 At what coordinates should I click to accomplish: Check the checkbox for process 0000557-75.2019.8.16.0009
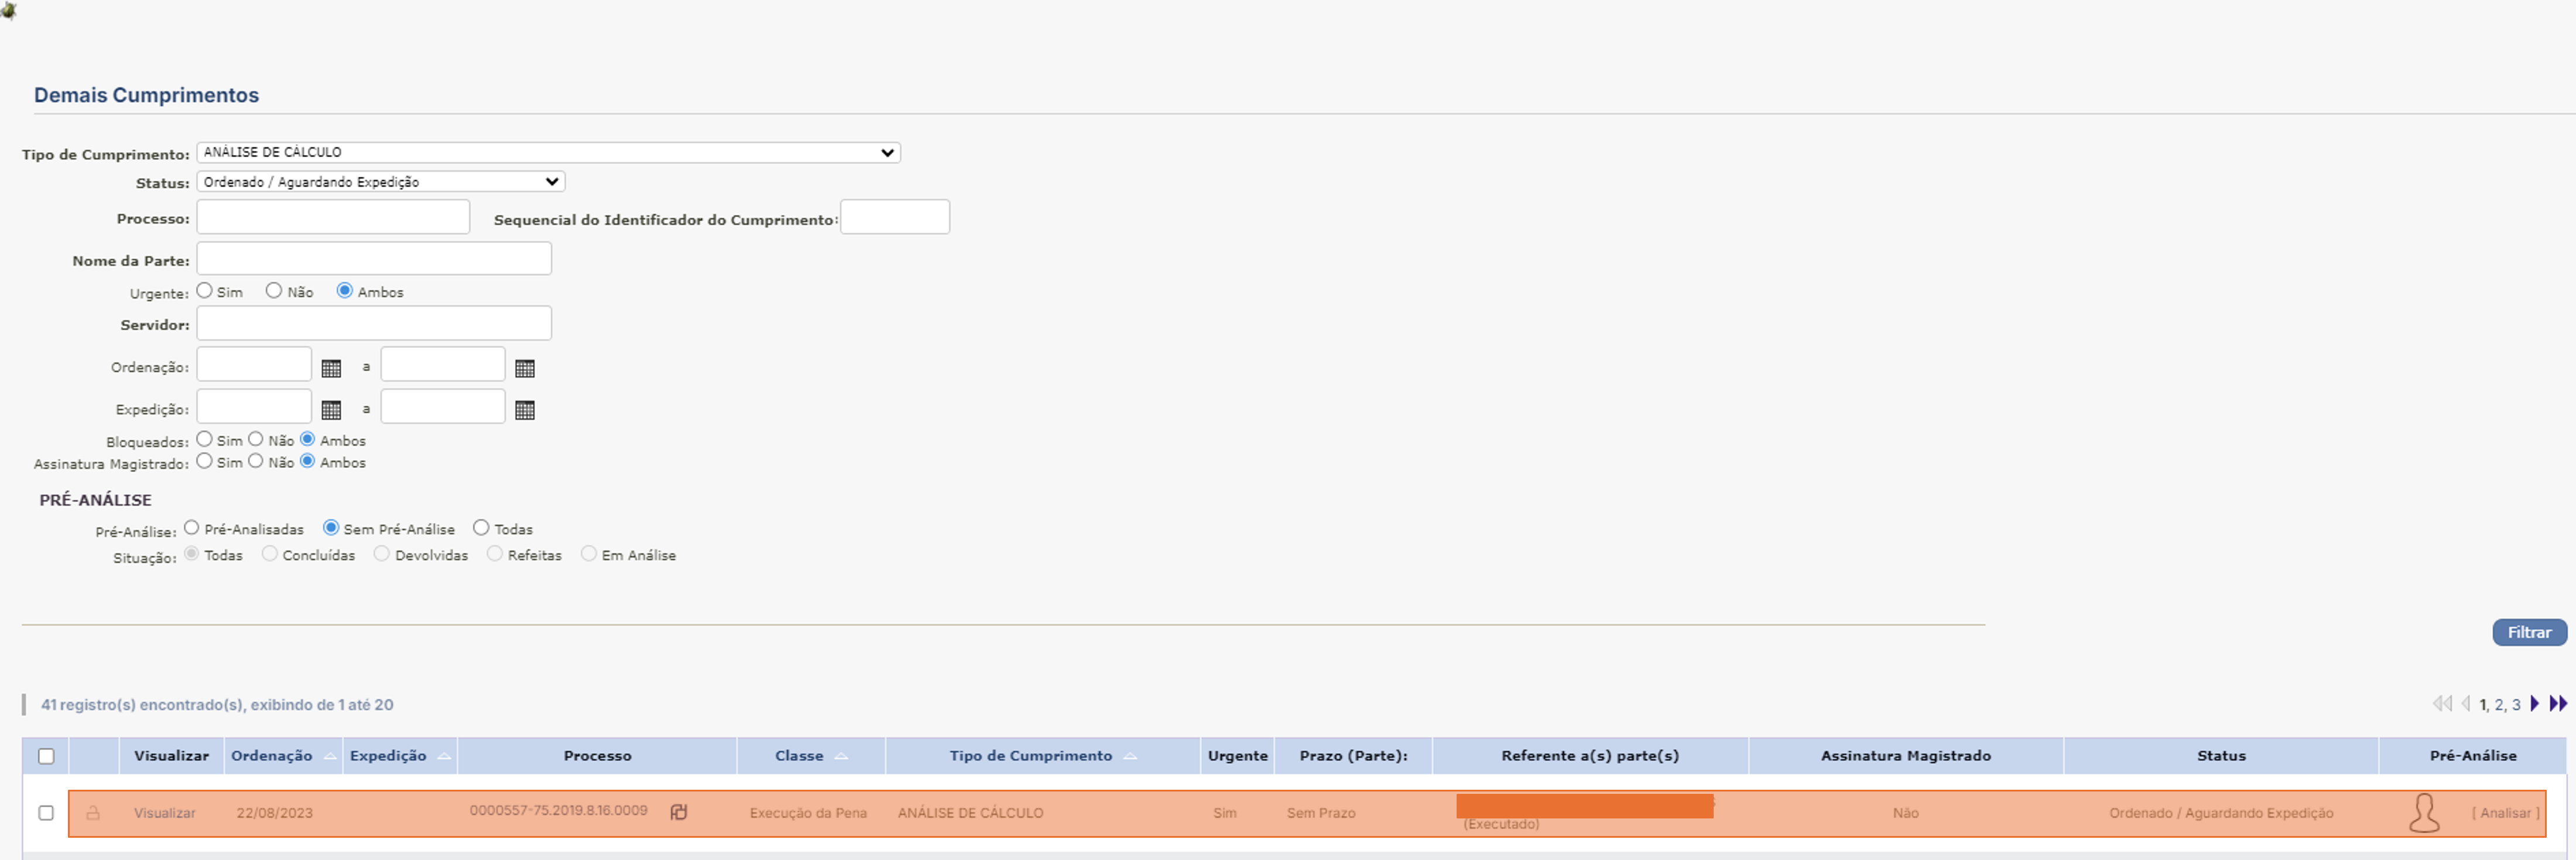click(46, 813)
